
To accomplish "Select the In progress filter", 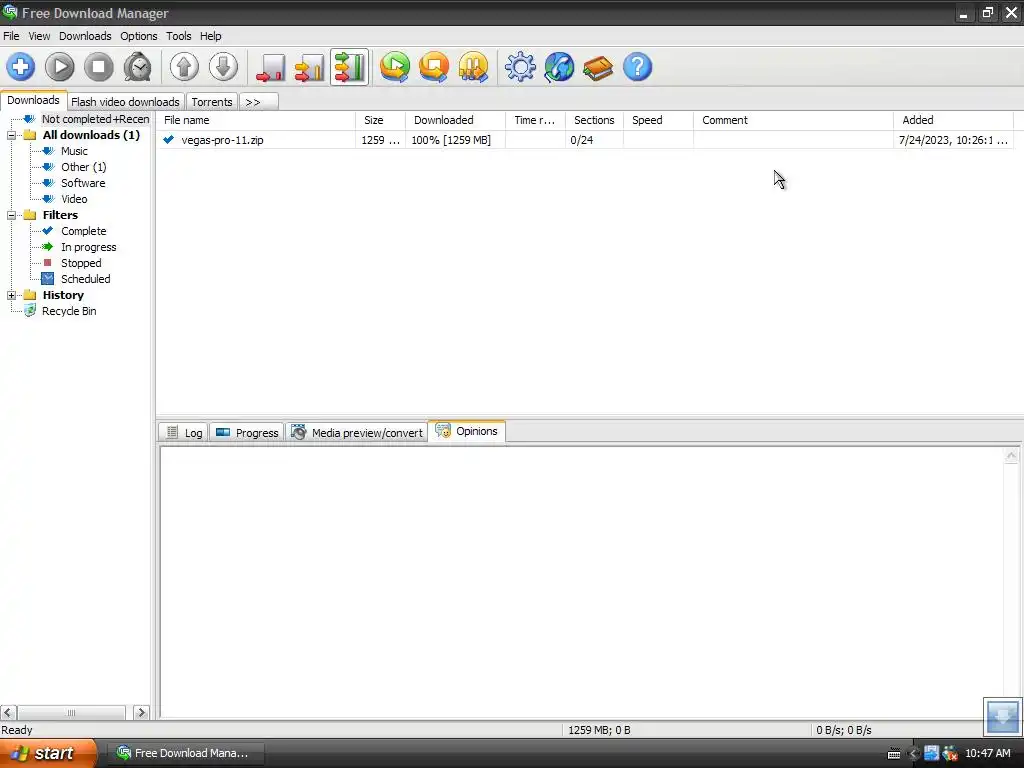I will pos(89,247).
